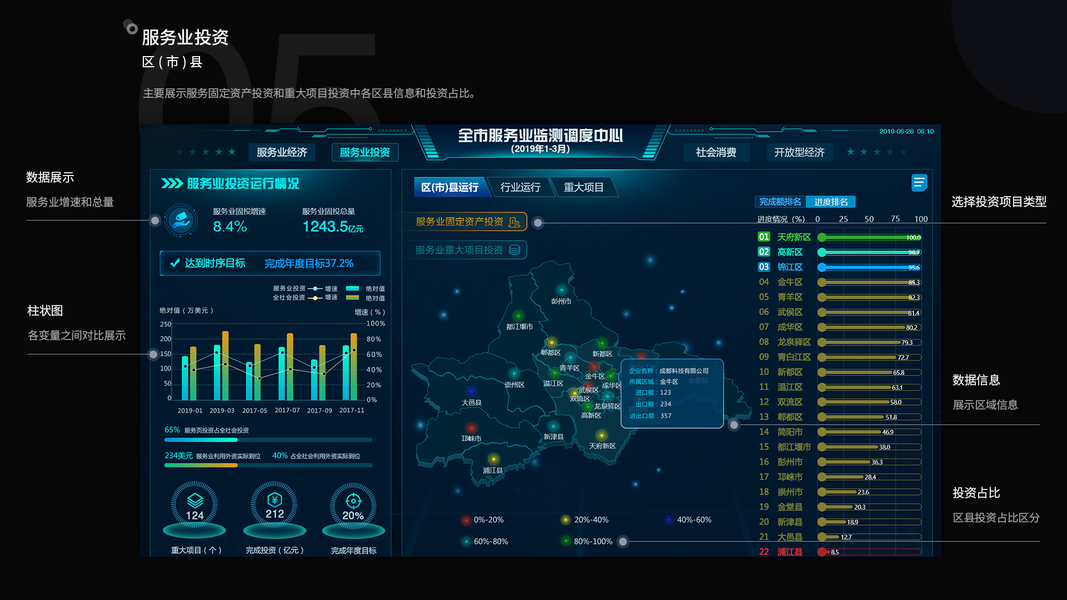This screenshot has height=600, width=1067.
Task: Click the teal 崇州 map marker
Action: (514, 373)
